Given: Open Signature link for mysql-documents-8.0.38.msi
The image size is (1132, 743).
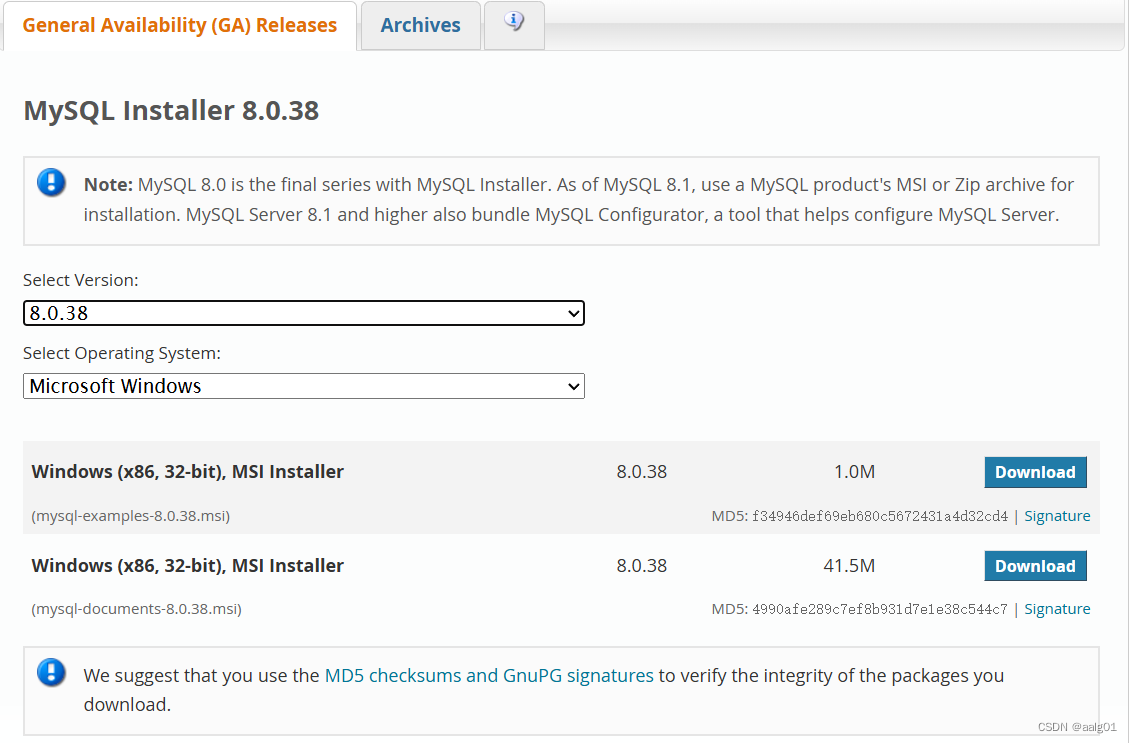Looking at the screenshot, I should pyautogui.click(x=1057, y=609).
